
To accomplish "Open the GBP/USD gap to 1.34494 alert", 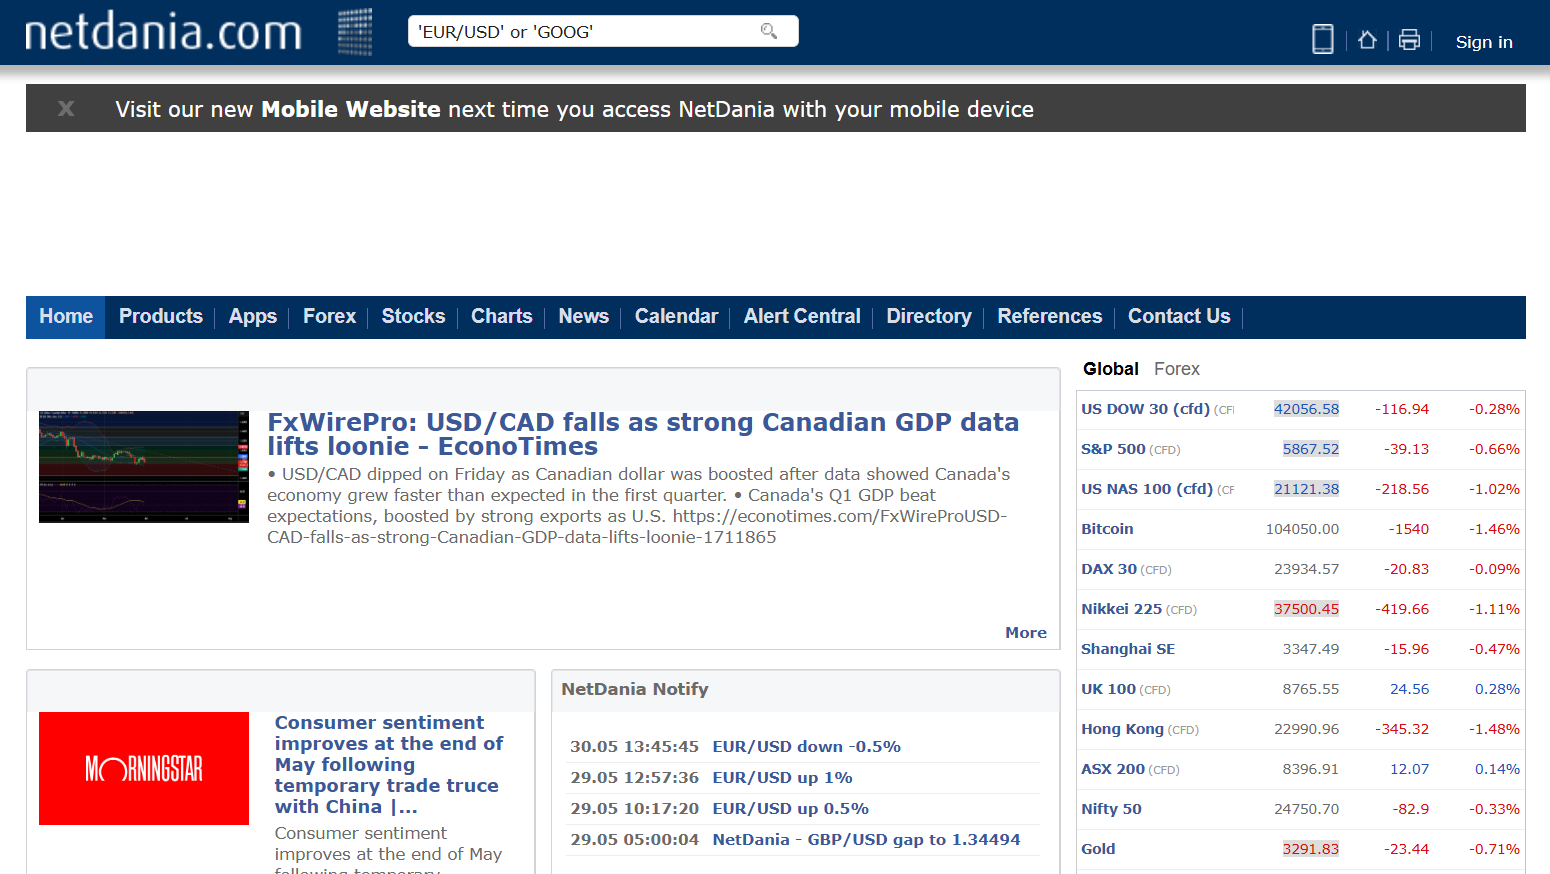I will pyautogui.click(x=867, y=840).
